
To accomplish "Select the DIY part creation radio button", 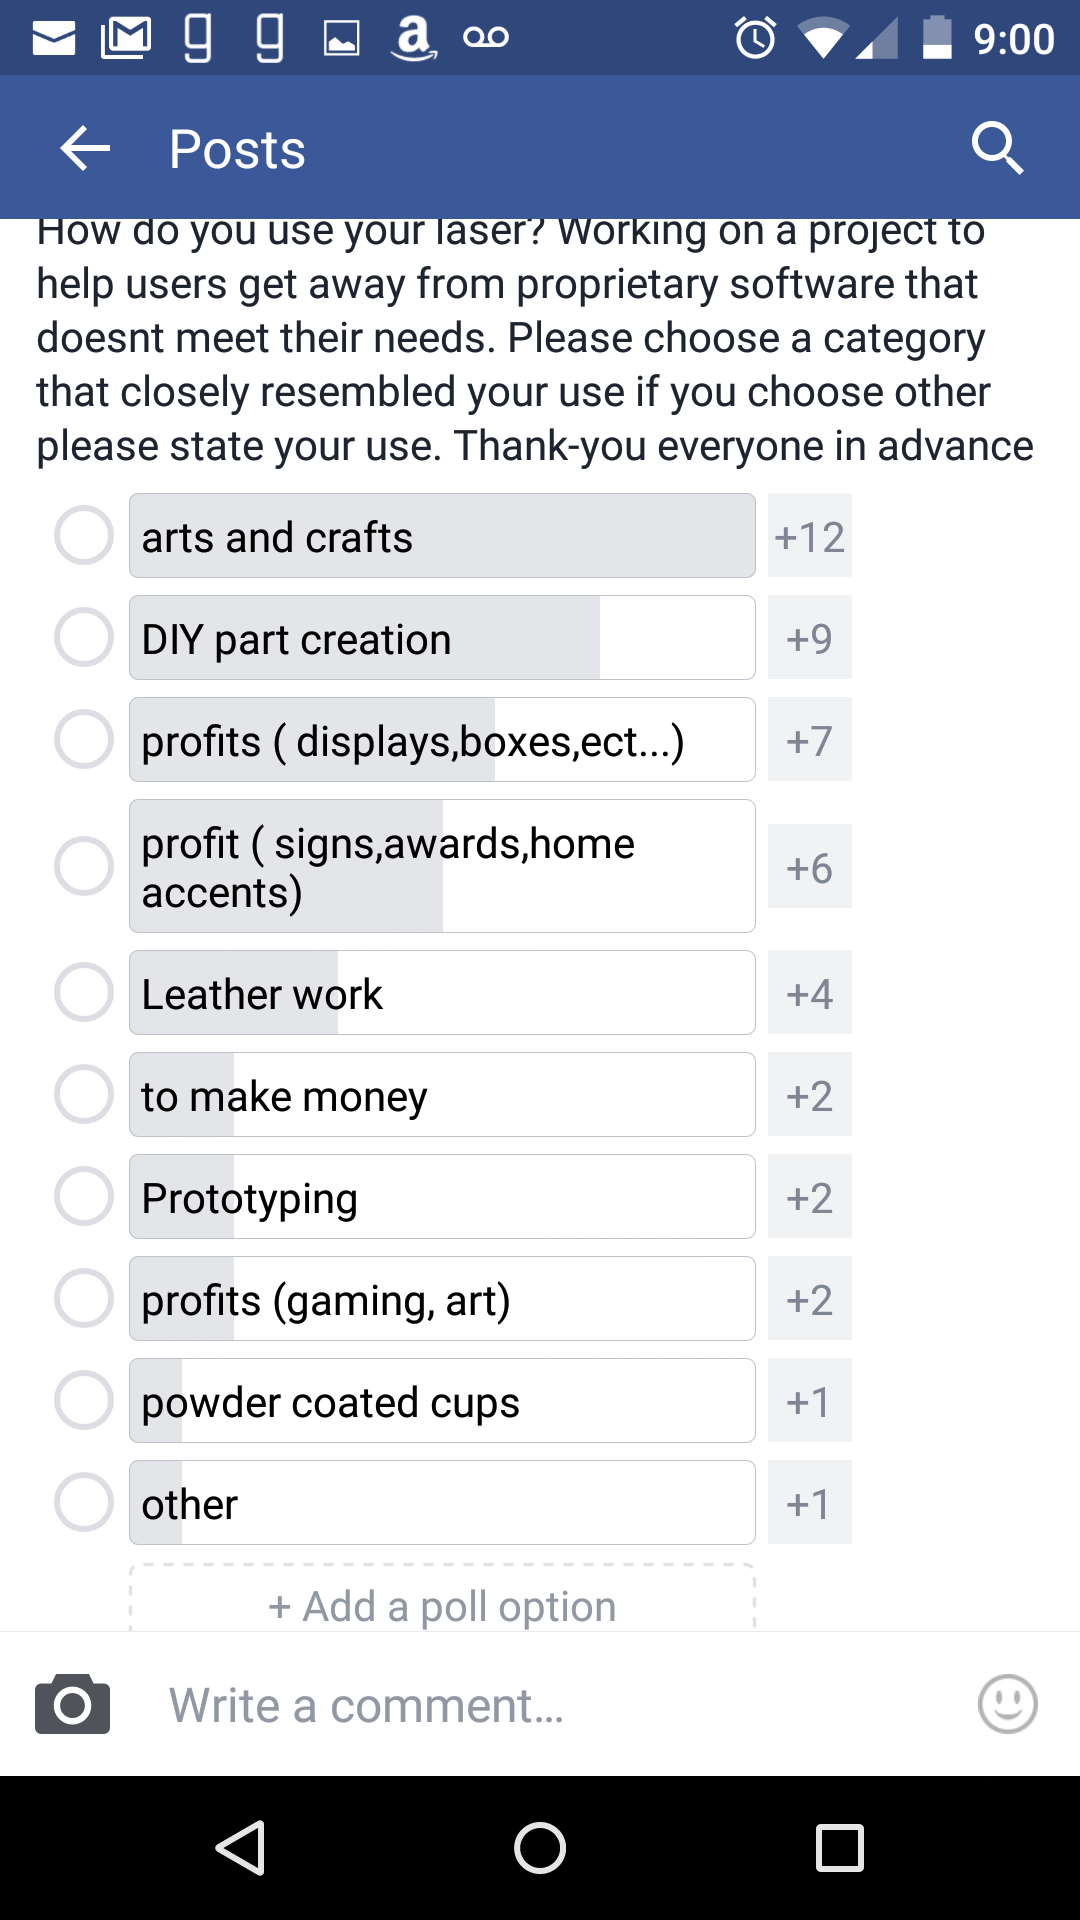I will point(84,637).
